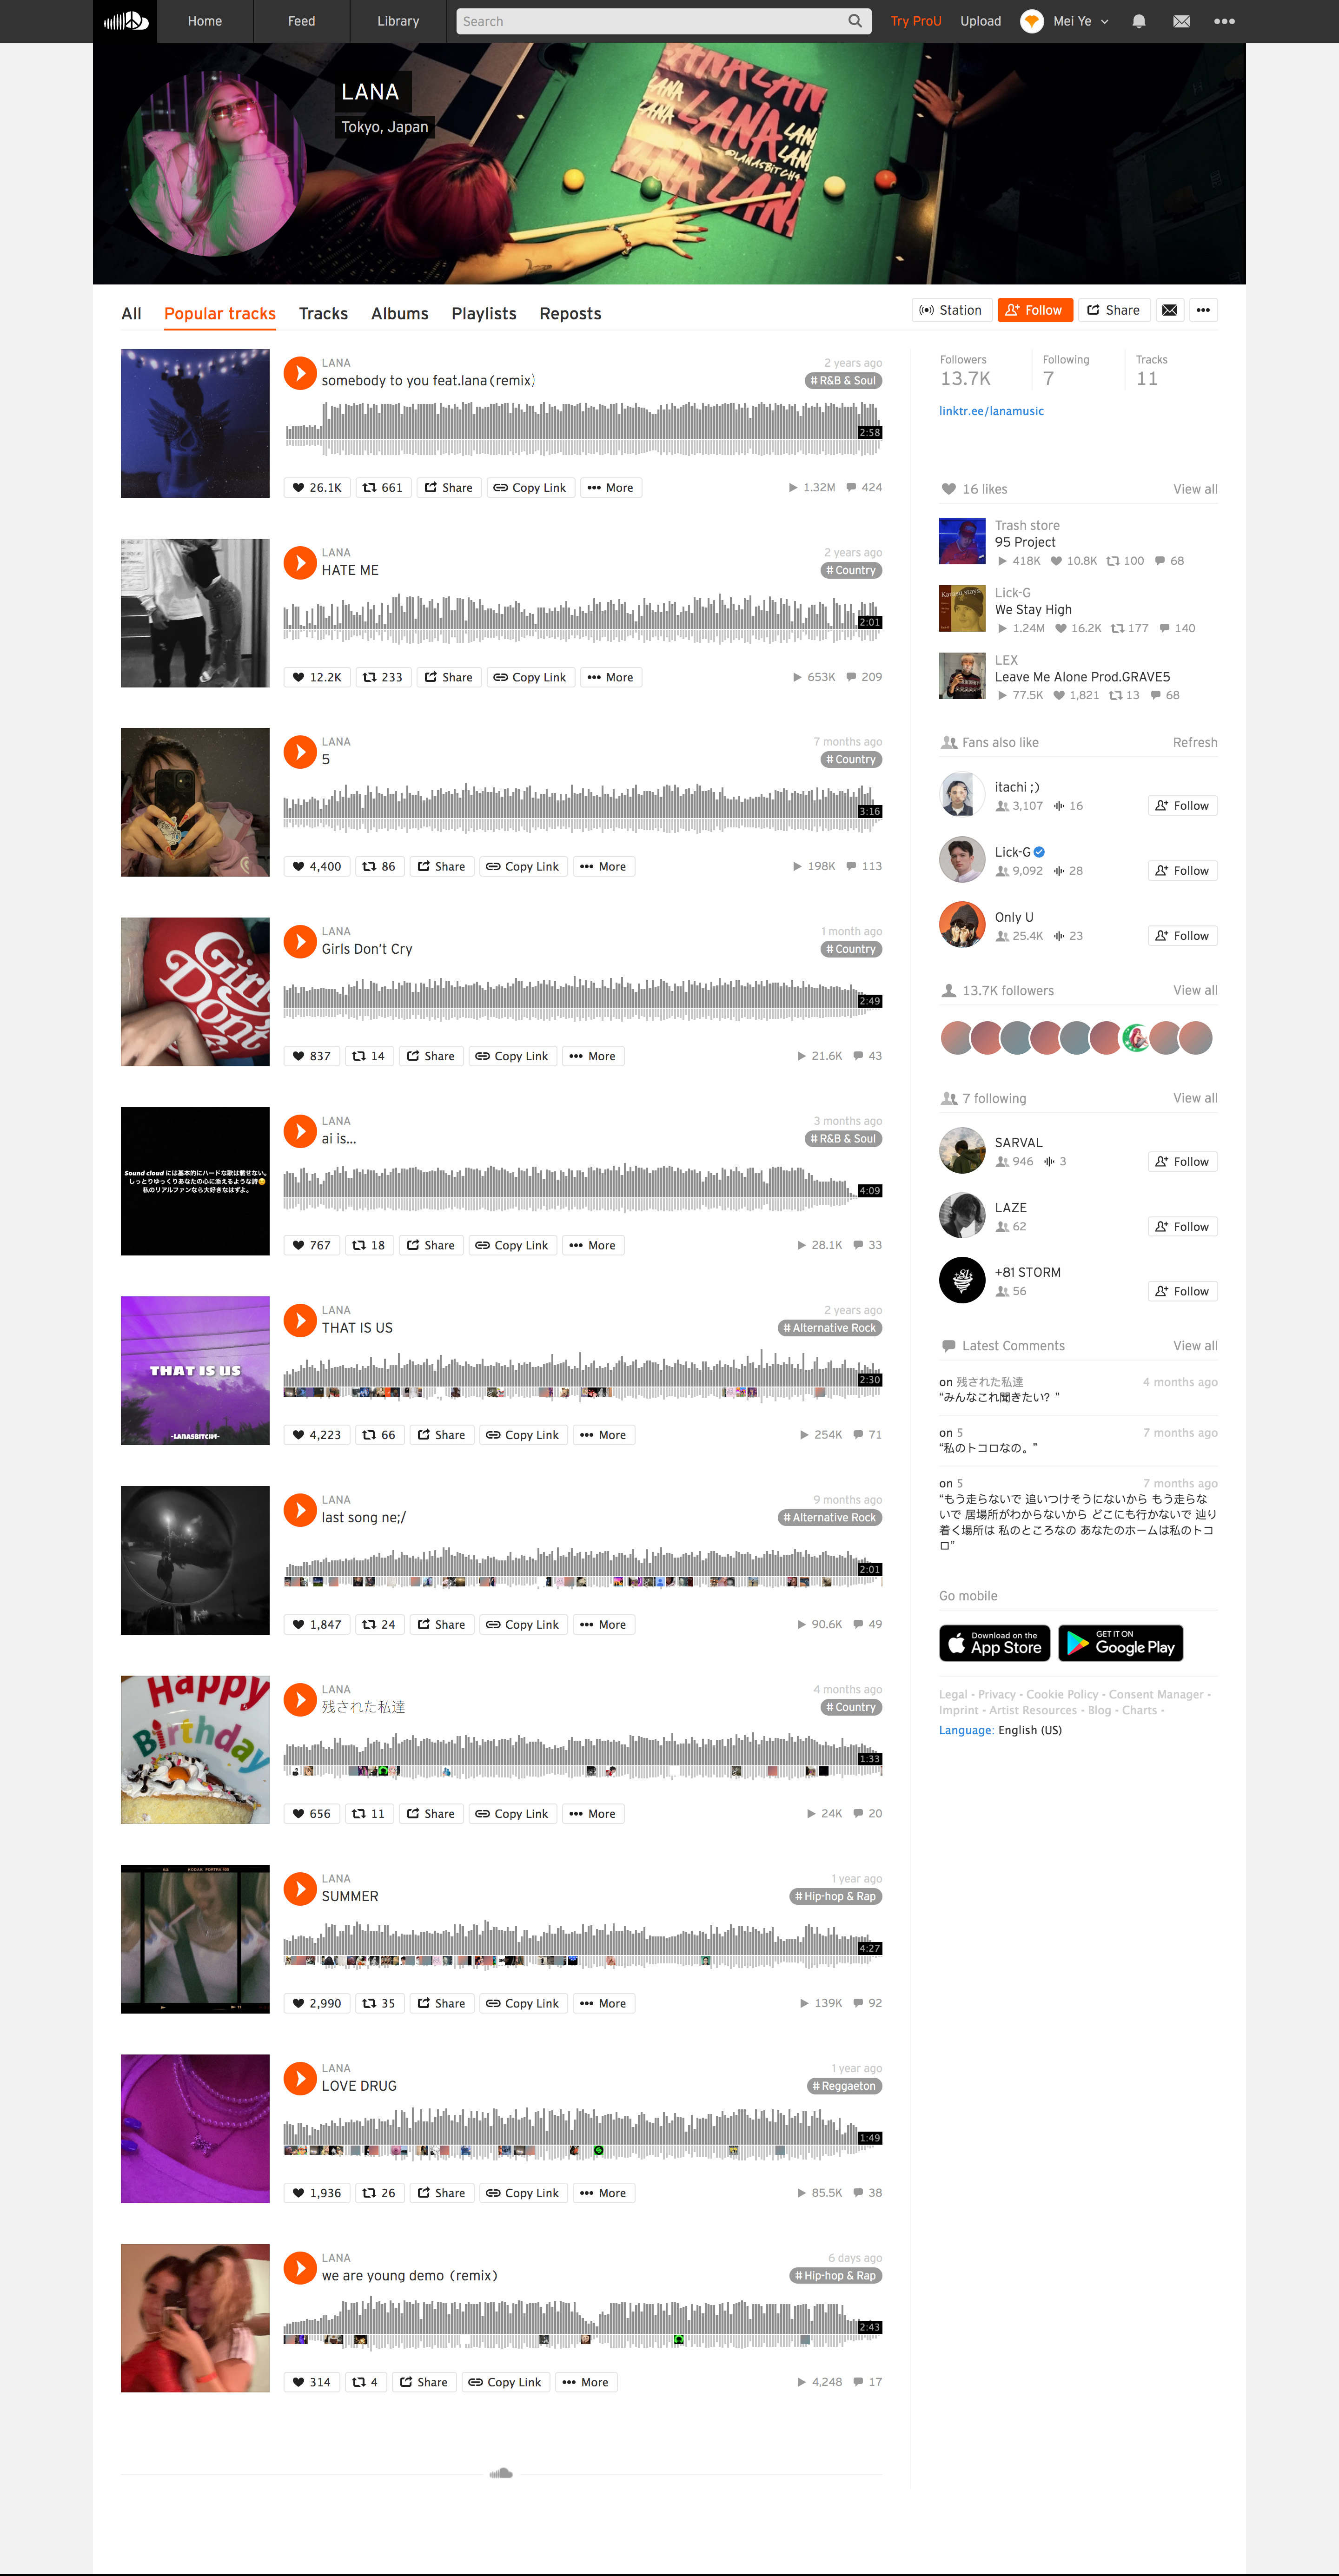Open the More menu for THAT IS US
The height and width of the screenshot is (2576, 1339).
click(603, 1435)
